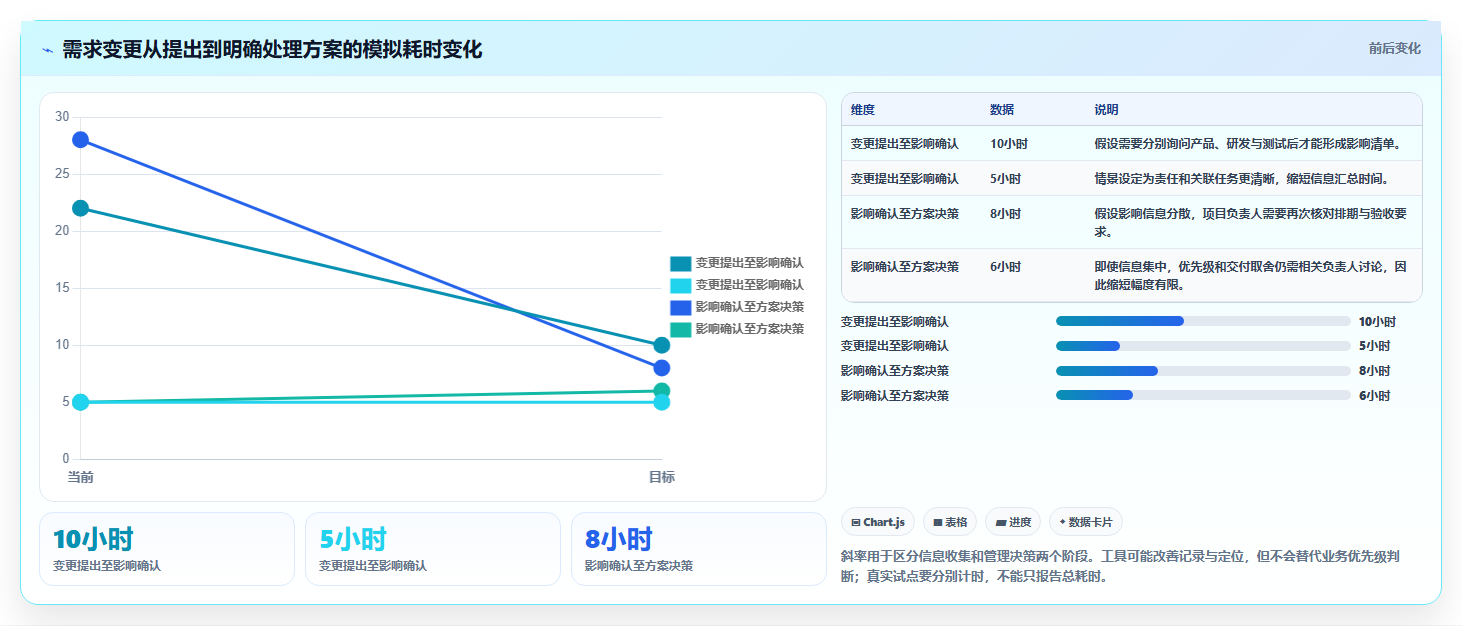
Task: Click the 目标 x-axis label
Action: [661, 477]
